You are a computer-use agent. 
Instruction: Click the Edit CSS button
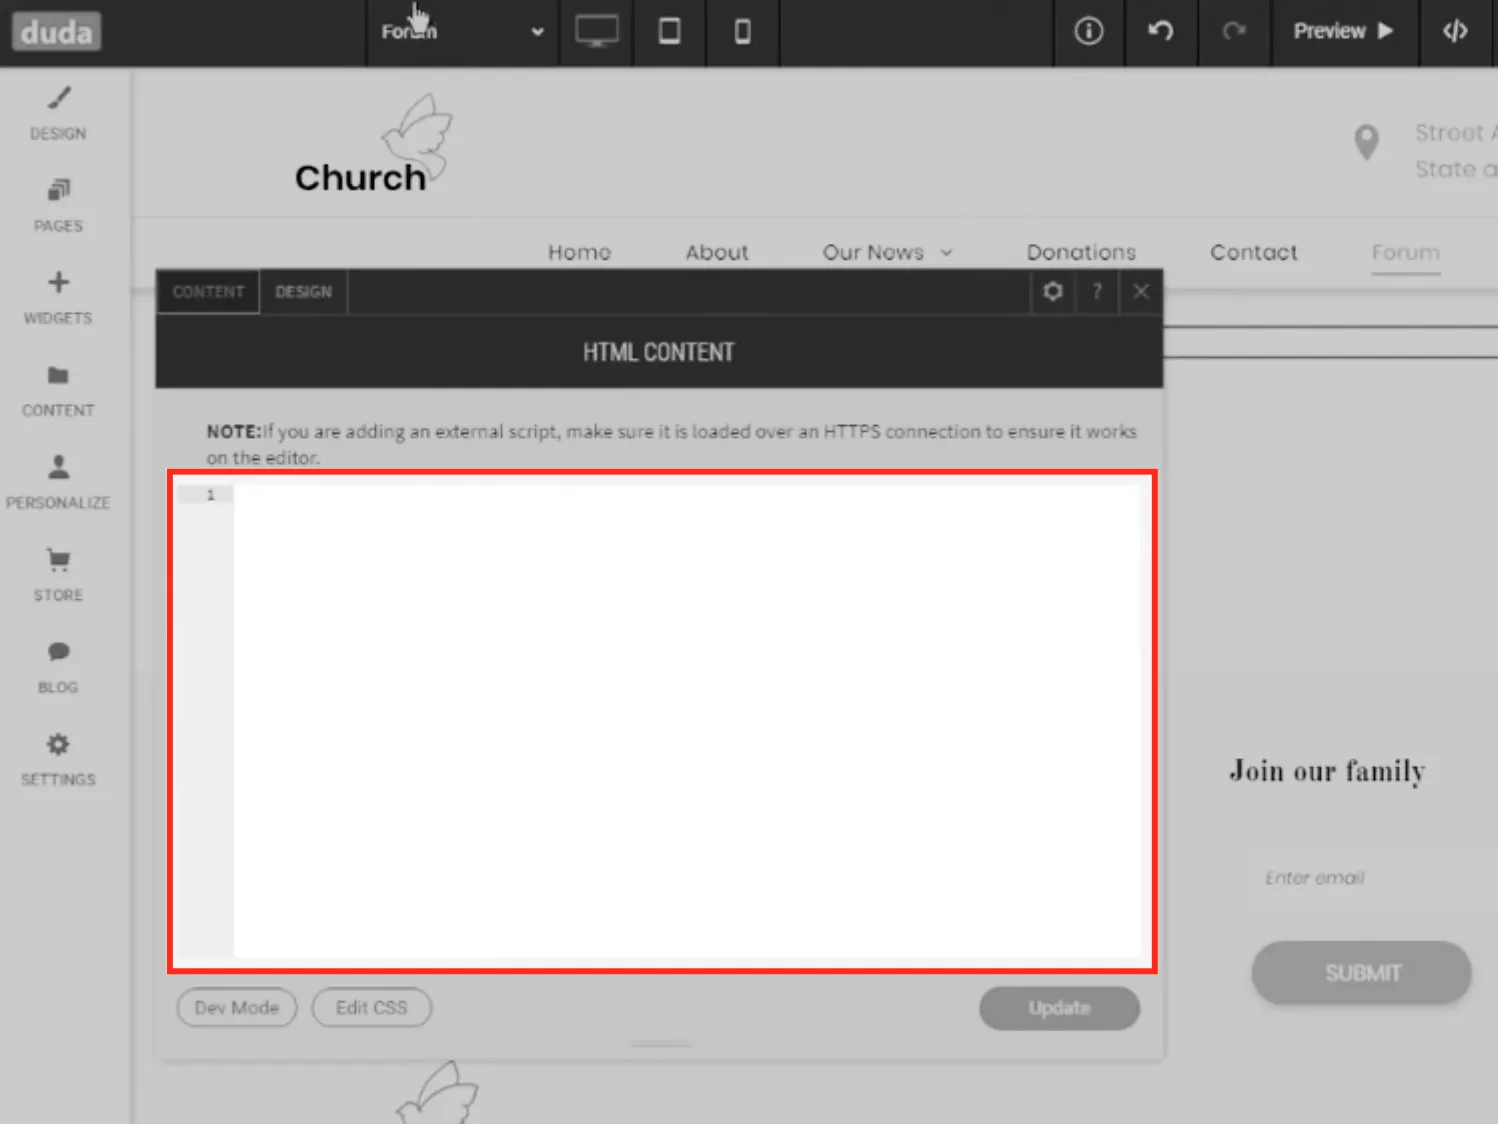(x=371, y=1008)
